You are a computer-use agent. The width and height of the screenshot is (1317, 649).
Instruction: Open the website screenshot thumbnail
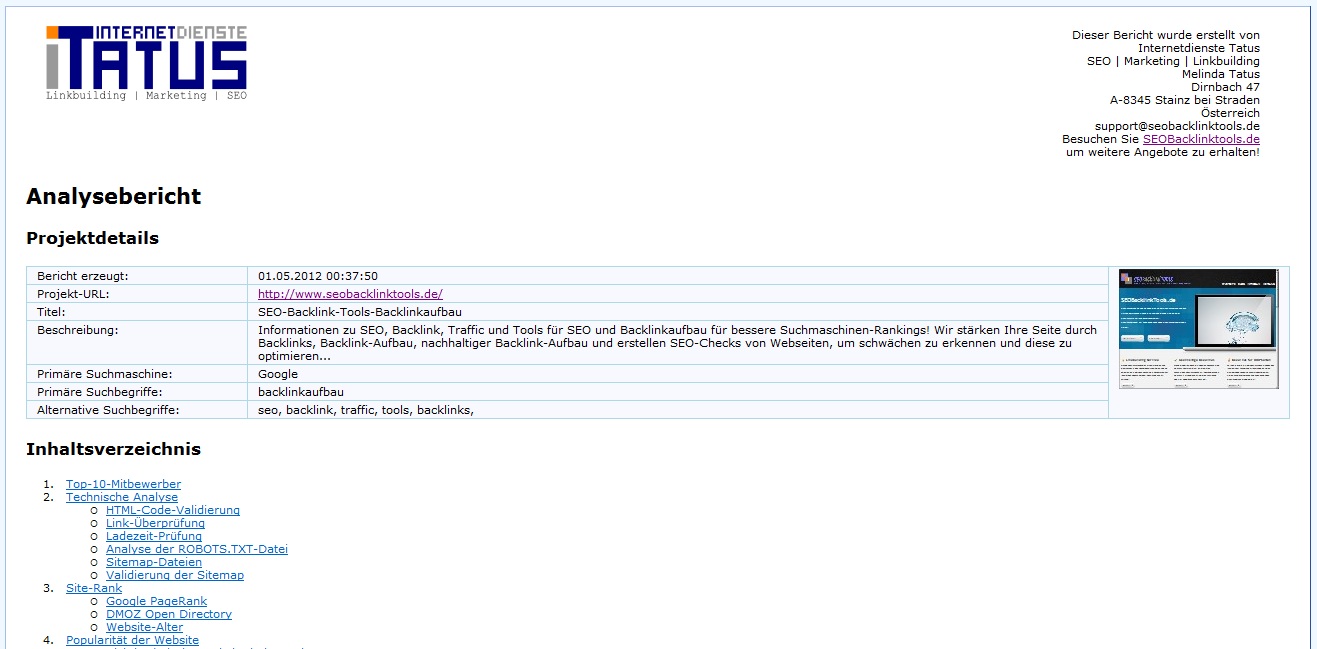(x=1198, y=329)
